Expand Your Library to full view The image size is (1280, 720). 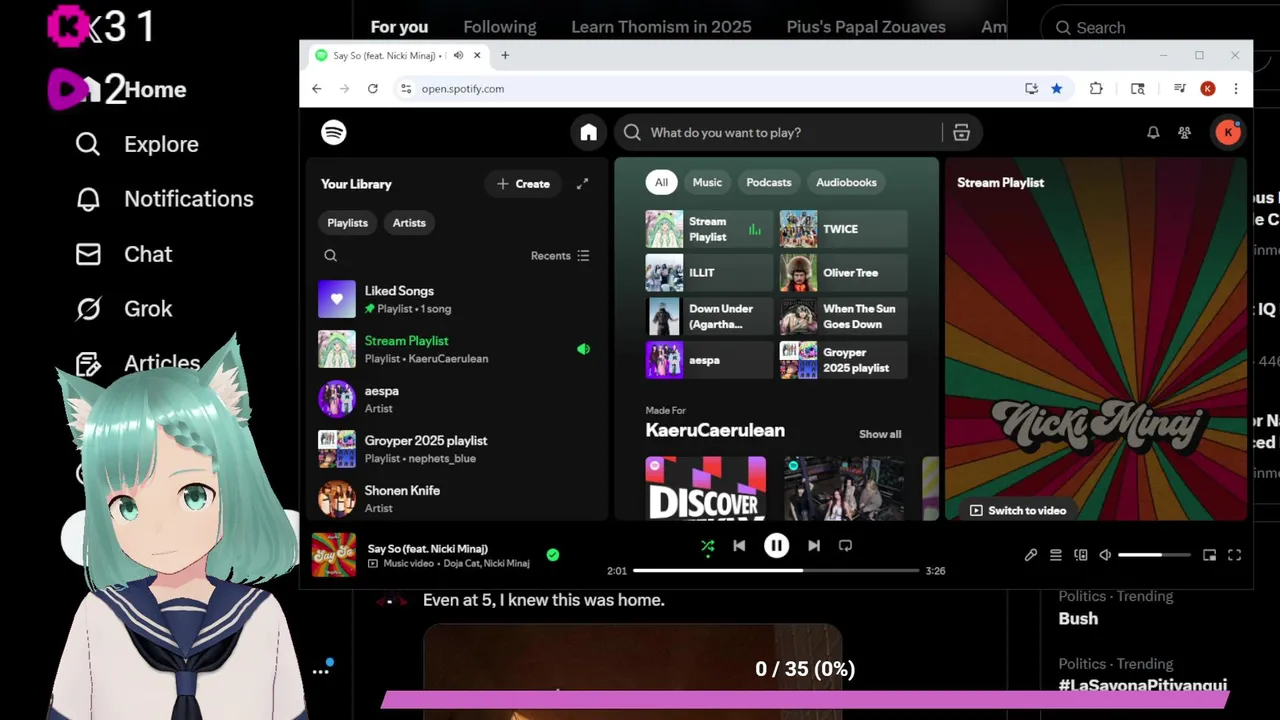[583, 184]
